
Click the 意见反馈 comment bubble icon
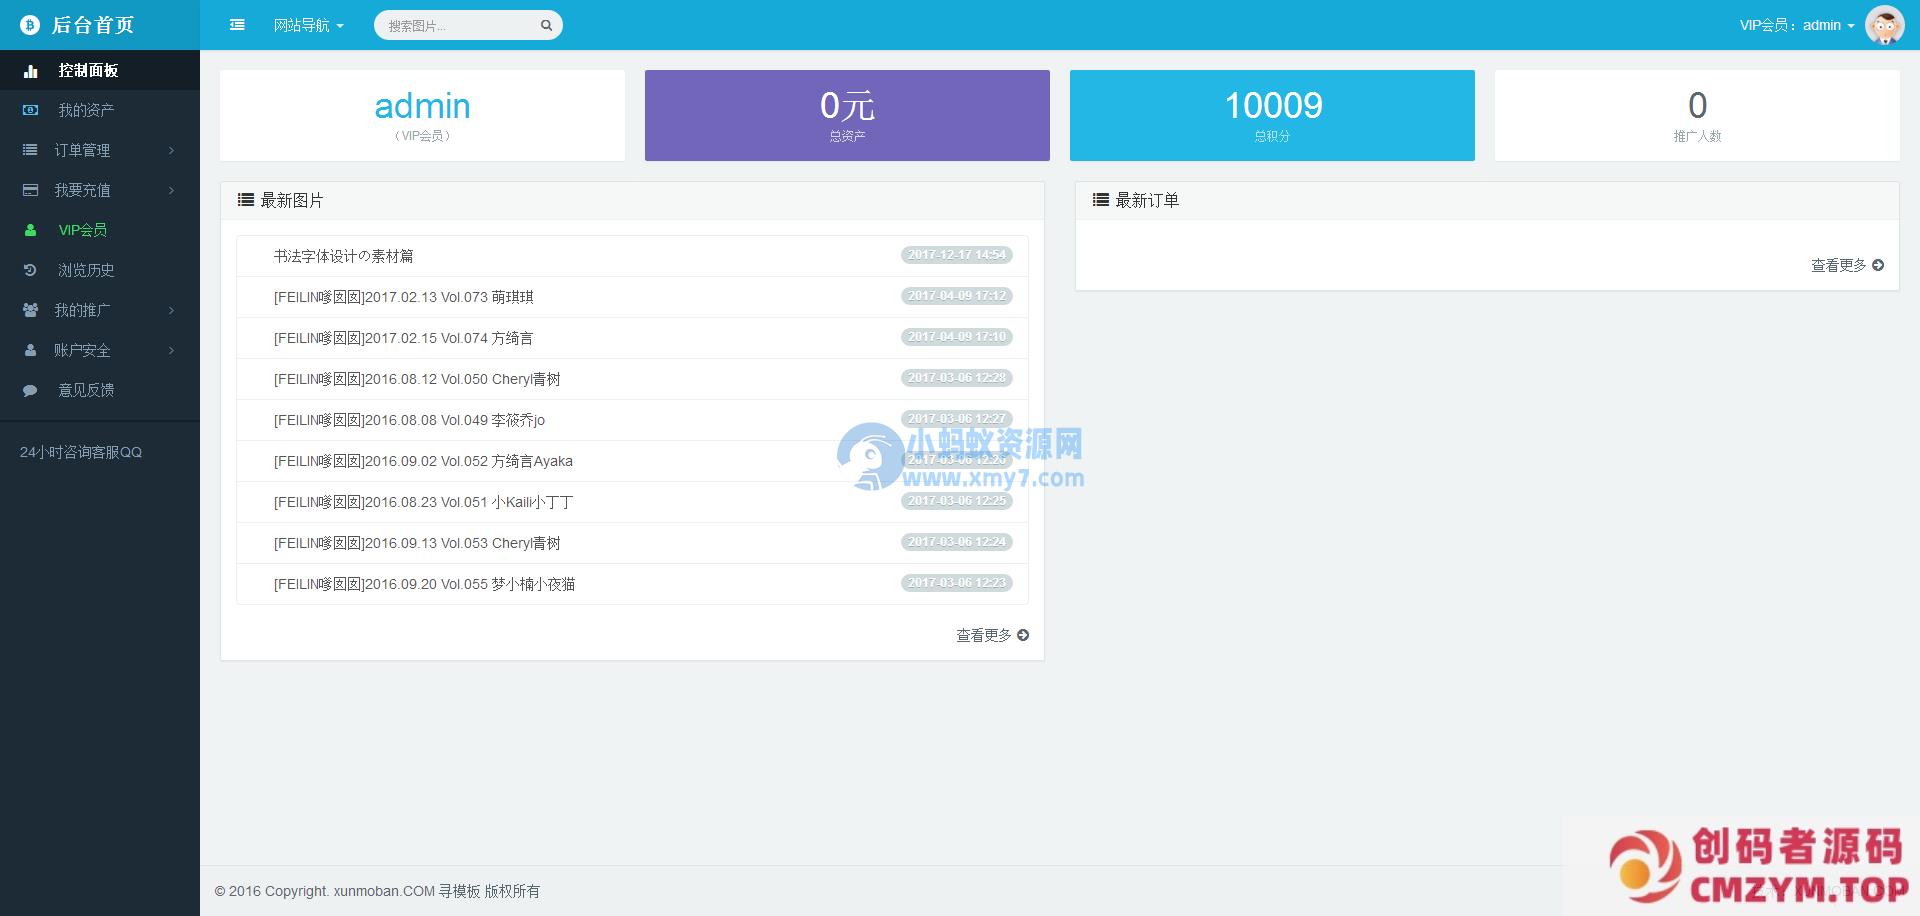[x=31, y=390]
